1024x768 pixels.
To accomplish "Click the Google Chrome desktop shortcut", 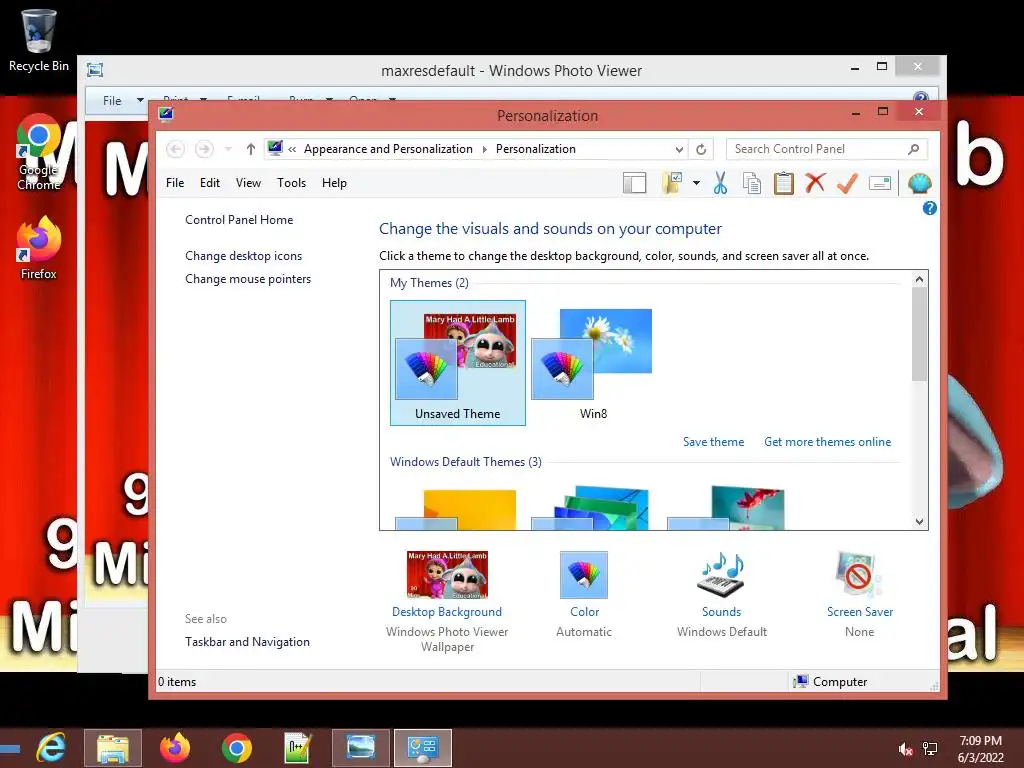I will coord(39,153).
